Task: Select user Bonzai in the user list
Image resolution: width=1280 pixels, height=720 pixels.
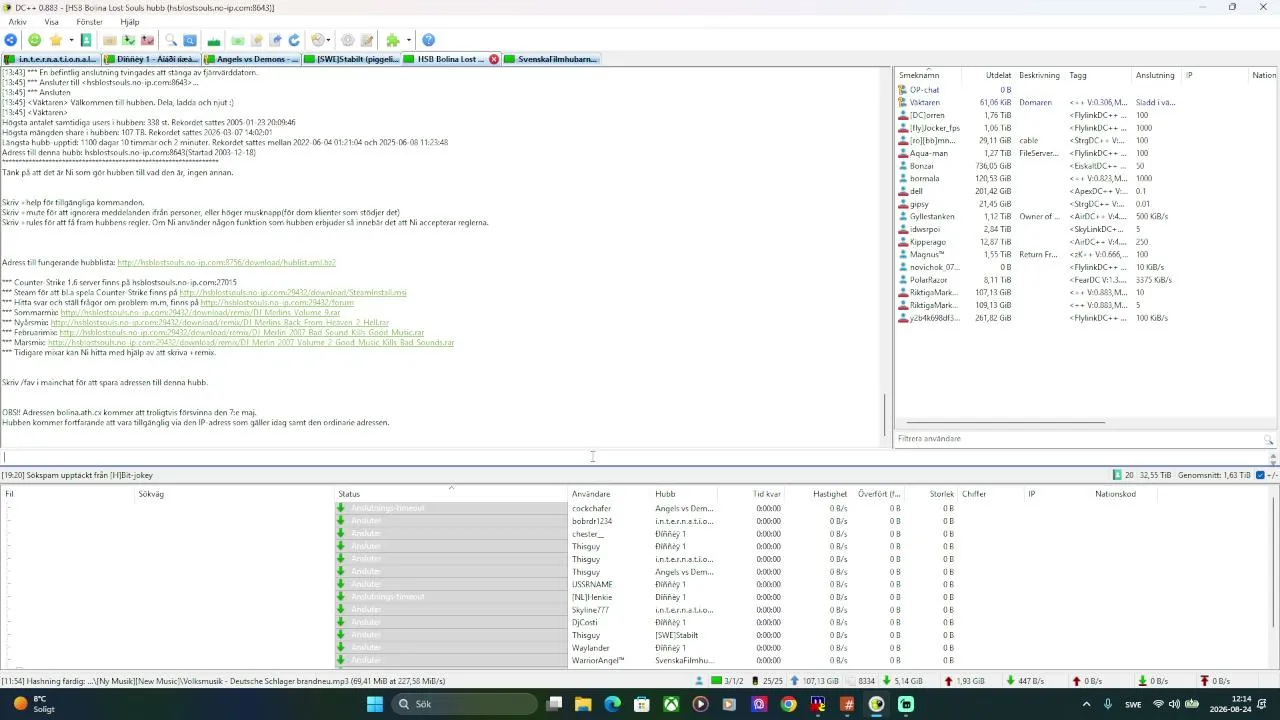Action: pos(1086,166)
